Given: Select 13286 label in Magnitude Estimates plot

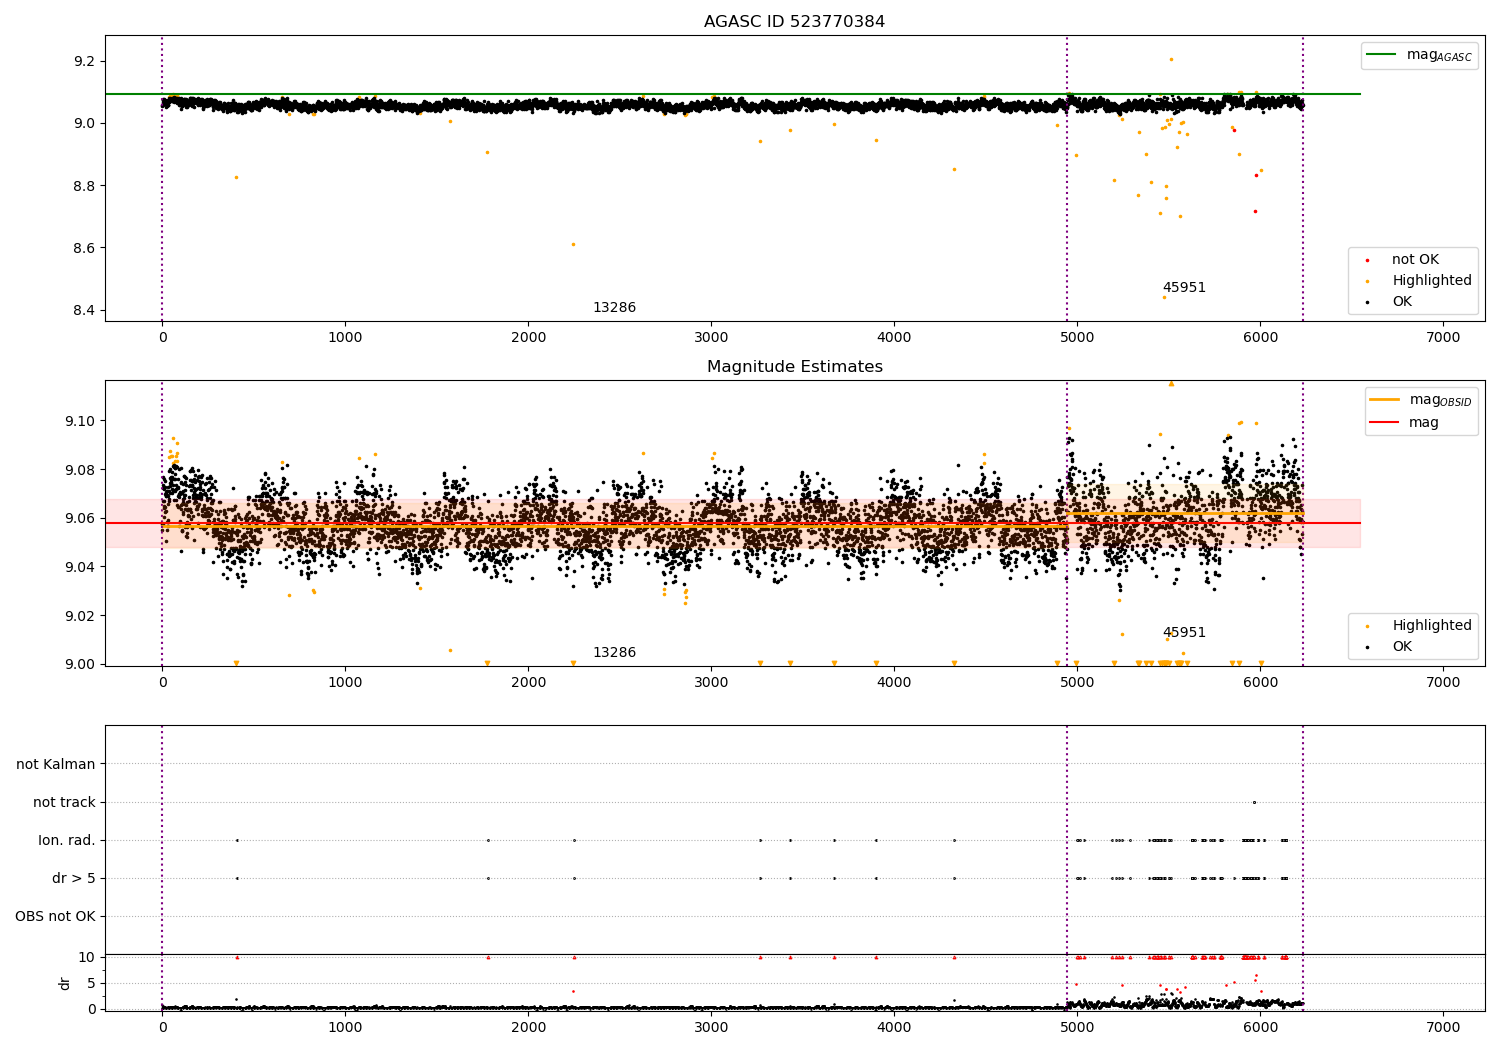Looking at the screenshot, I should click(614, 653).
